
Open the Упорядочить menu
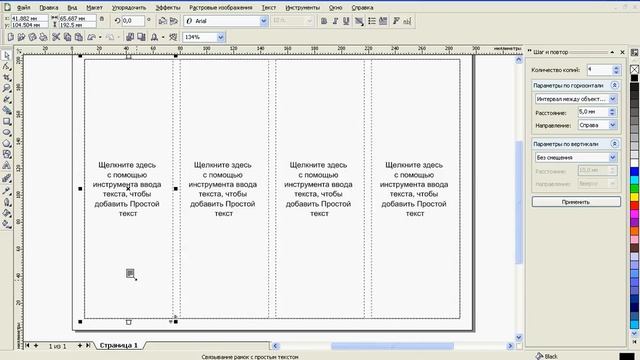point(129,8)
